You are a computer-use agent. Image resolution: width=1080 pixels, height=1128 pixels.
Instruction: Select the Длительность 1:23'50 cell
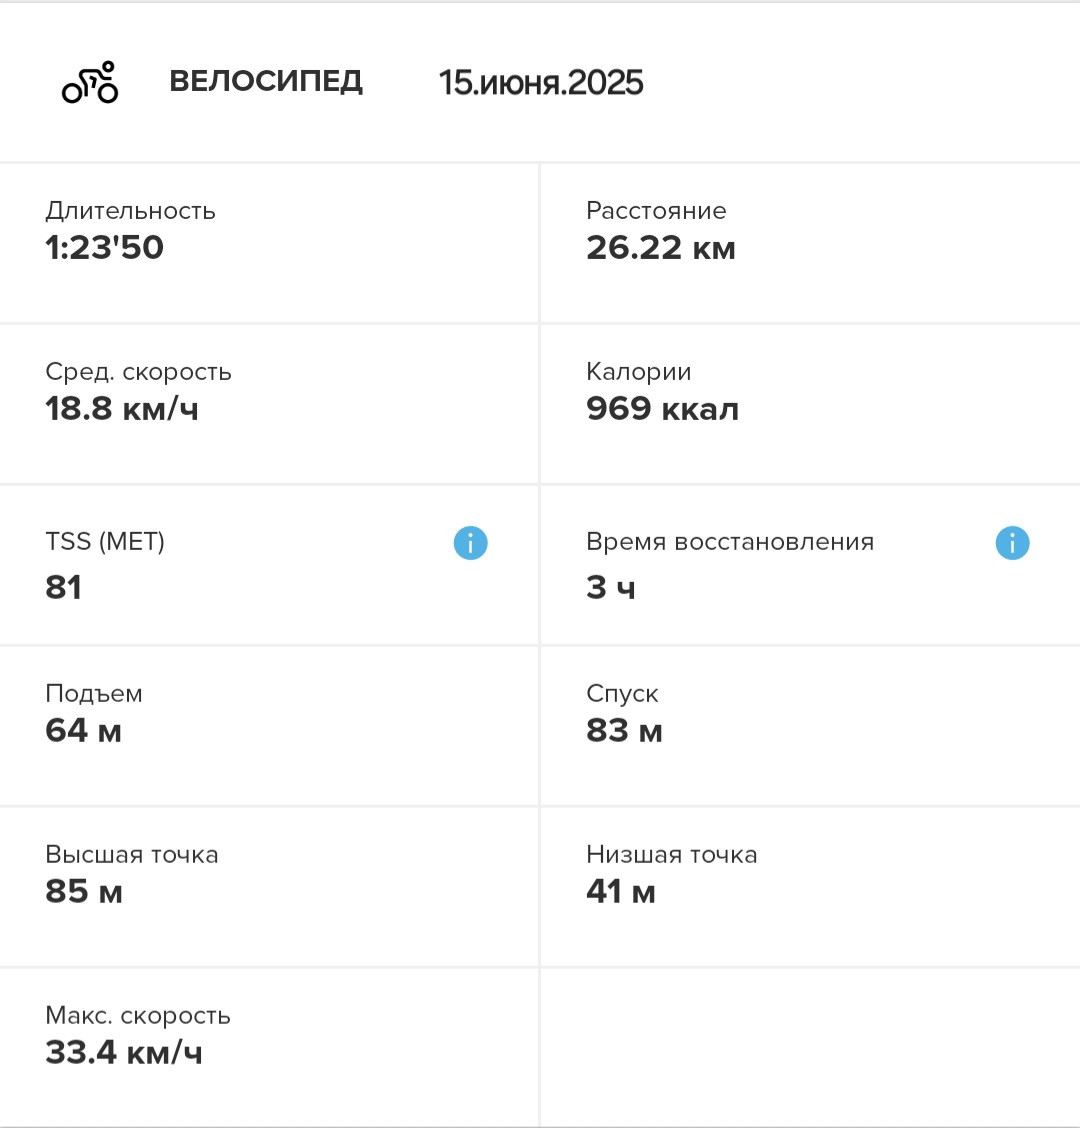[x=269, y=243]
